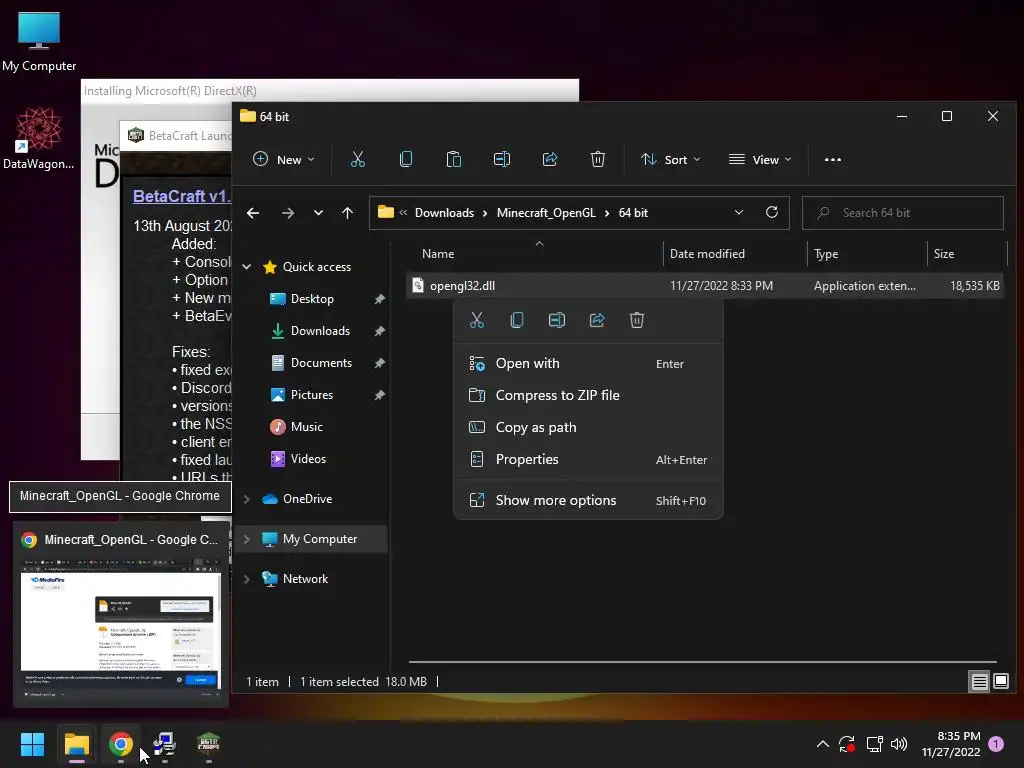Image resolution: width=1024 pixels, height=768 pixels.
Task: Collapse the Quick access tree node
Action: pyautogui.click(x=247, y=266)
